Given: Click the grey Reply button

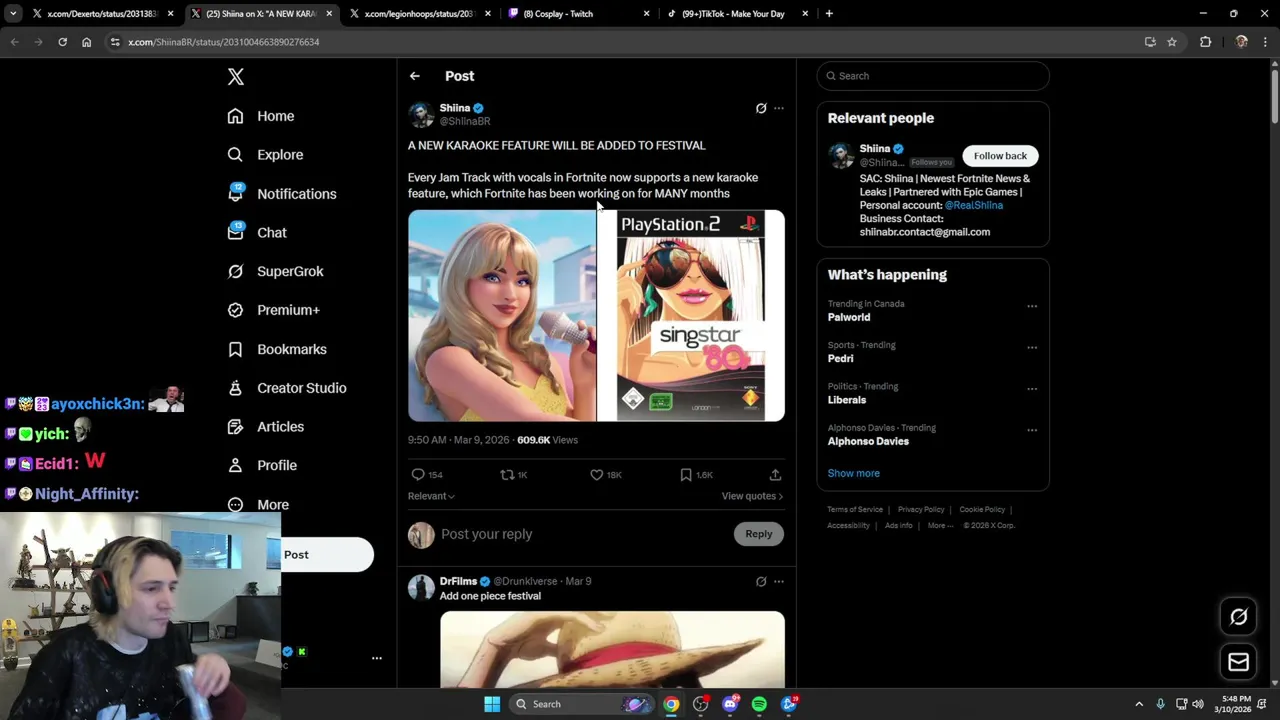Looking at the screenshot, I should click(759, 534).
